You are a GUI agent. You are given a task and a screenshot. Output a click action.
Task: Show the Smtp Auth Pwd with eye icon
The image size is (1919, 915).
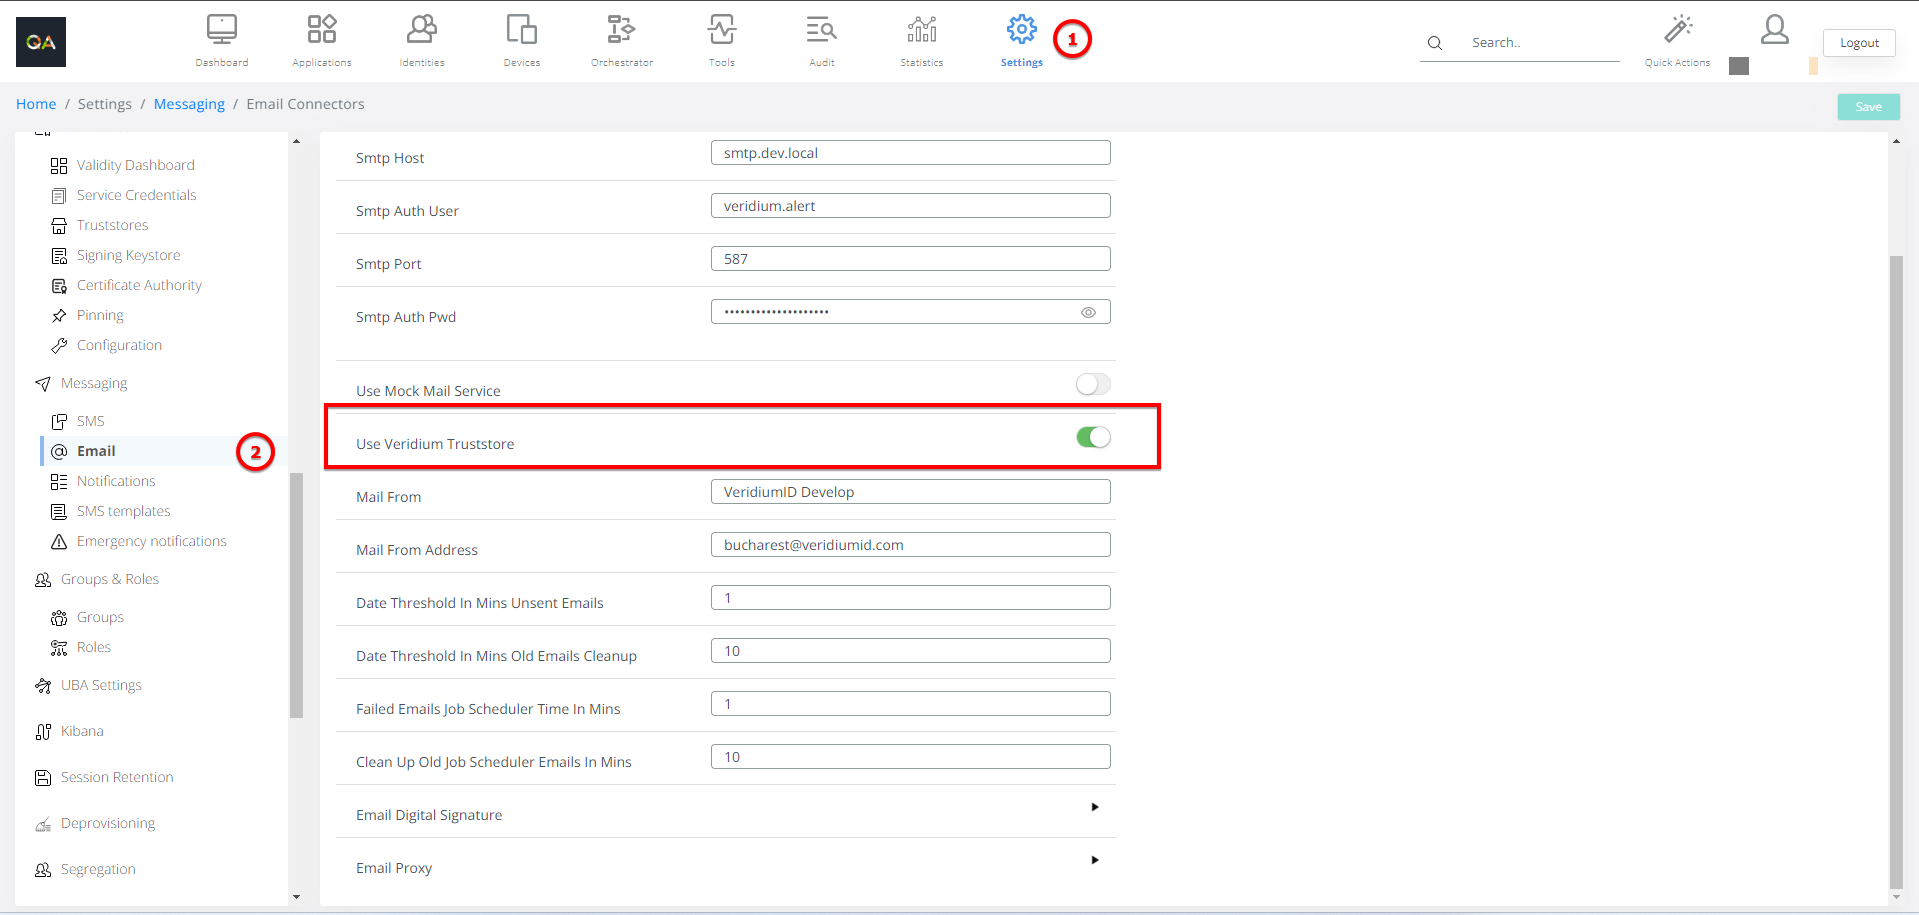pyautogui.click(x=1088, y=313)
